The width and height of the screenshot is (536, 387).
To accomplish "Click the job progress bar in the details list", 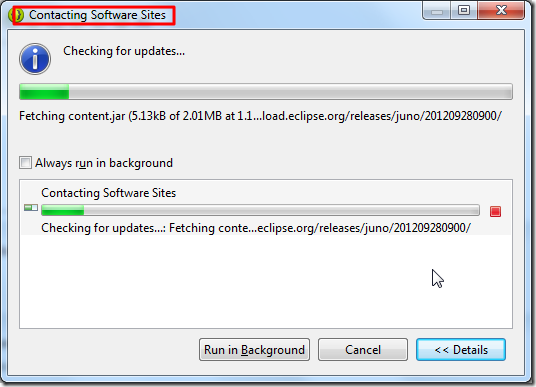I will tap(260, 210).
